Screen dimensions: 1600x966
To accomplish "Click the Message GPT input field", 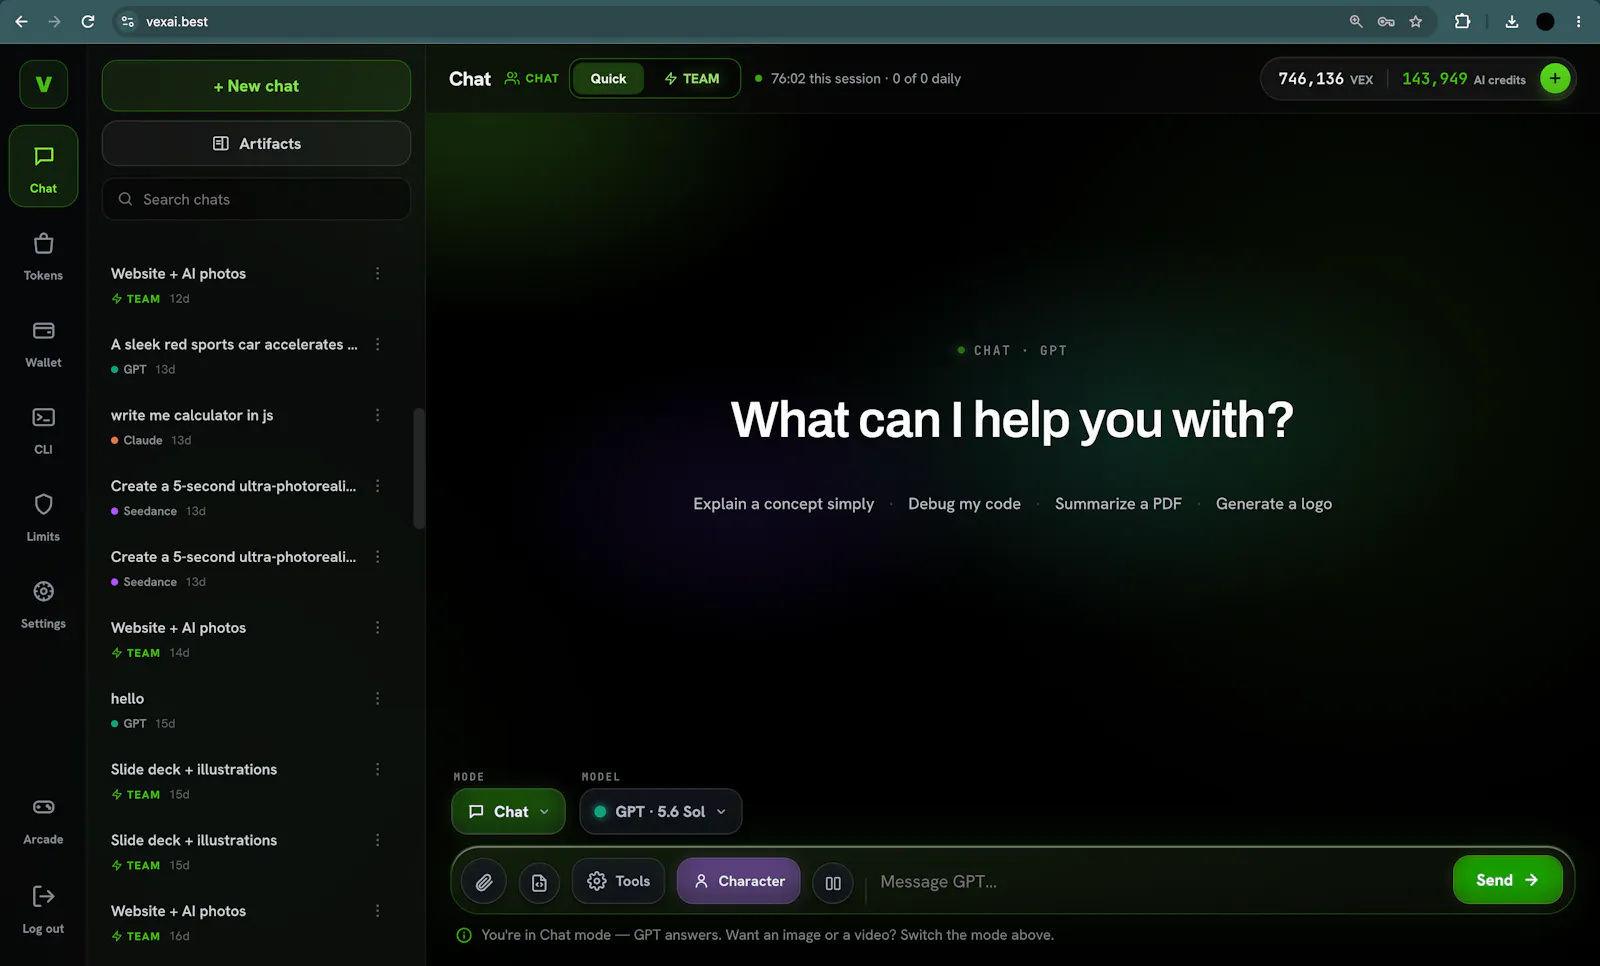I will tap(1160, 881).
